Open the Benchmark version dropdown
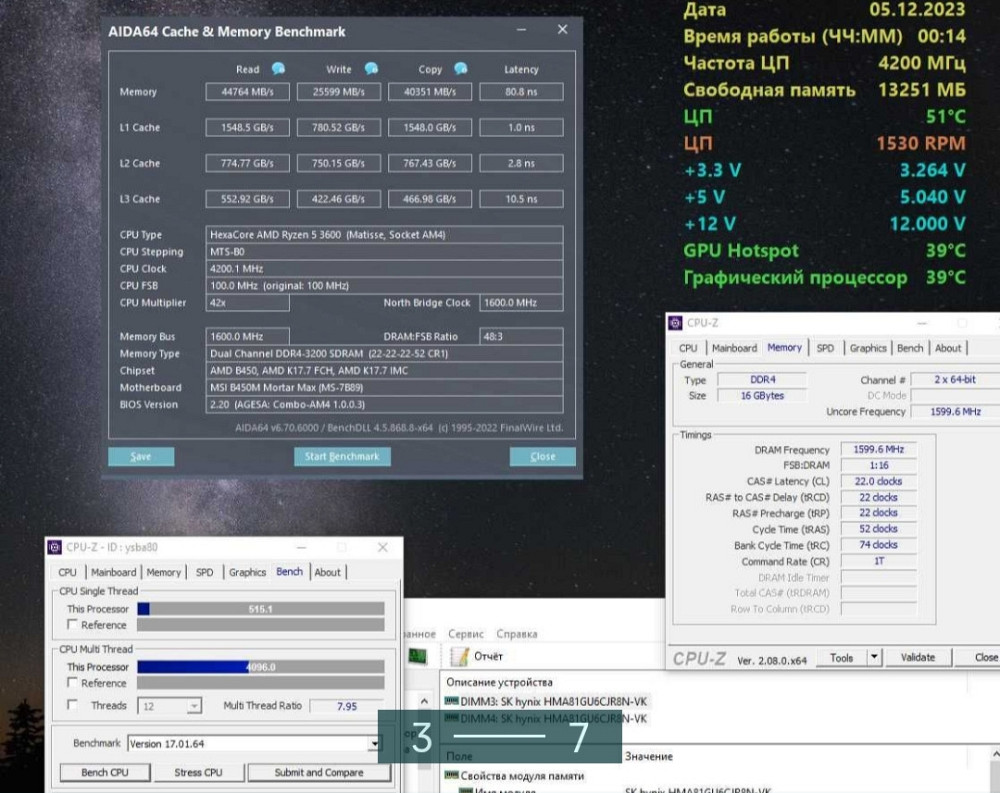Screen dimensions: 1000x793 [x=374, y=744]
